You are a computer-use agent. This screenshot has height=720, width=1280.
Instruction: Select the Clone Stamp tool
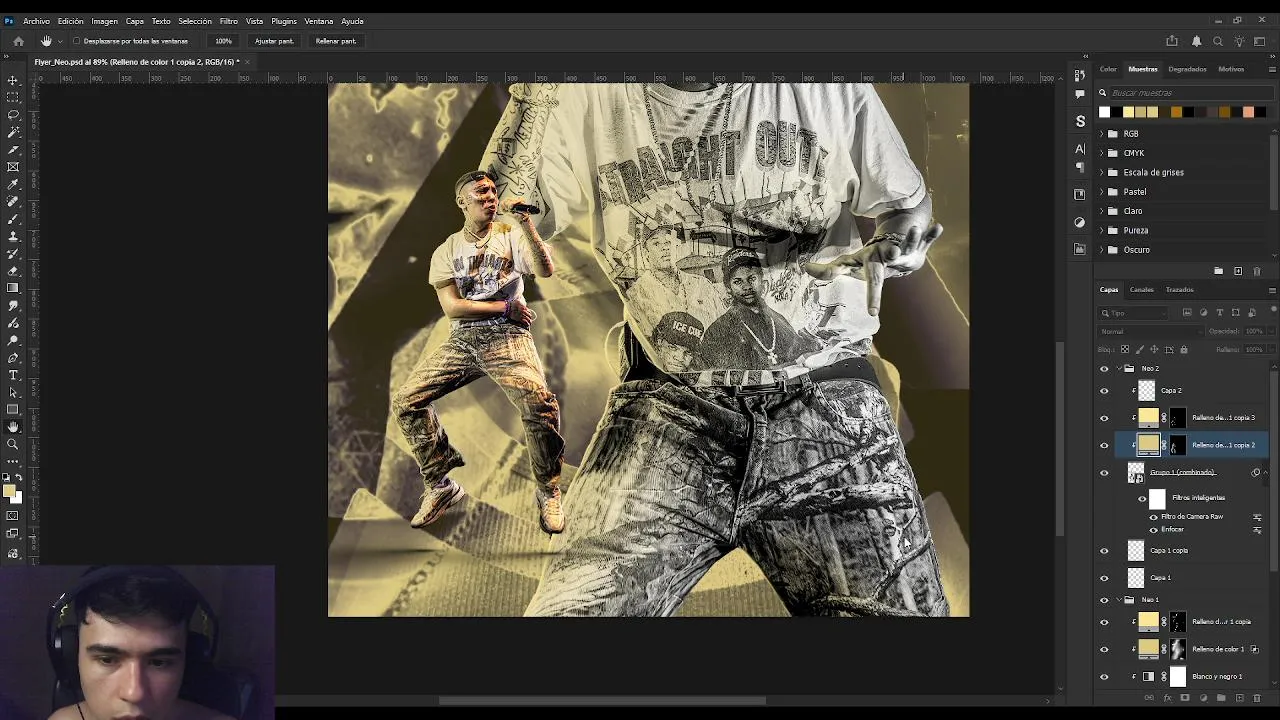coord(13,236)
